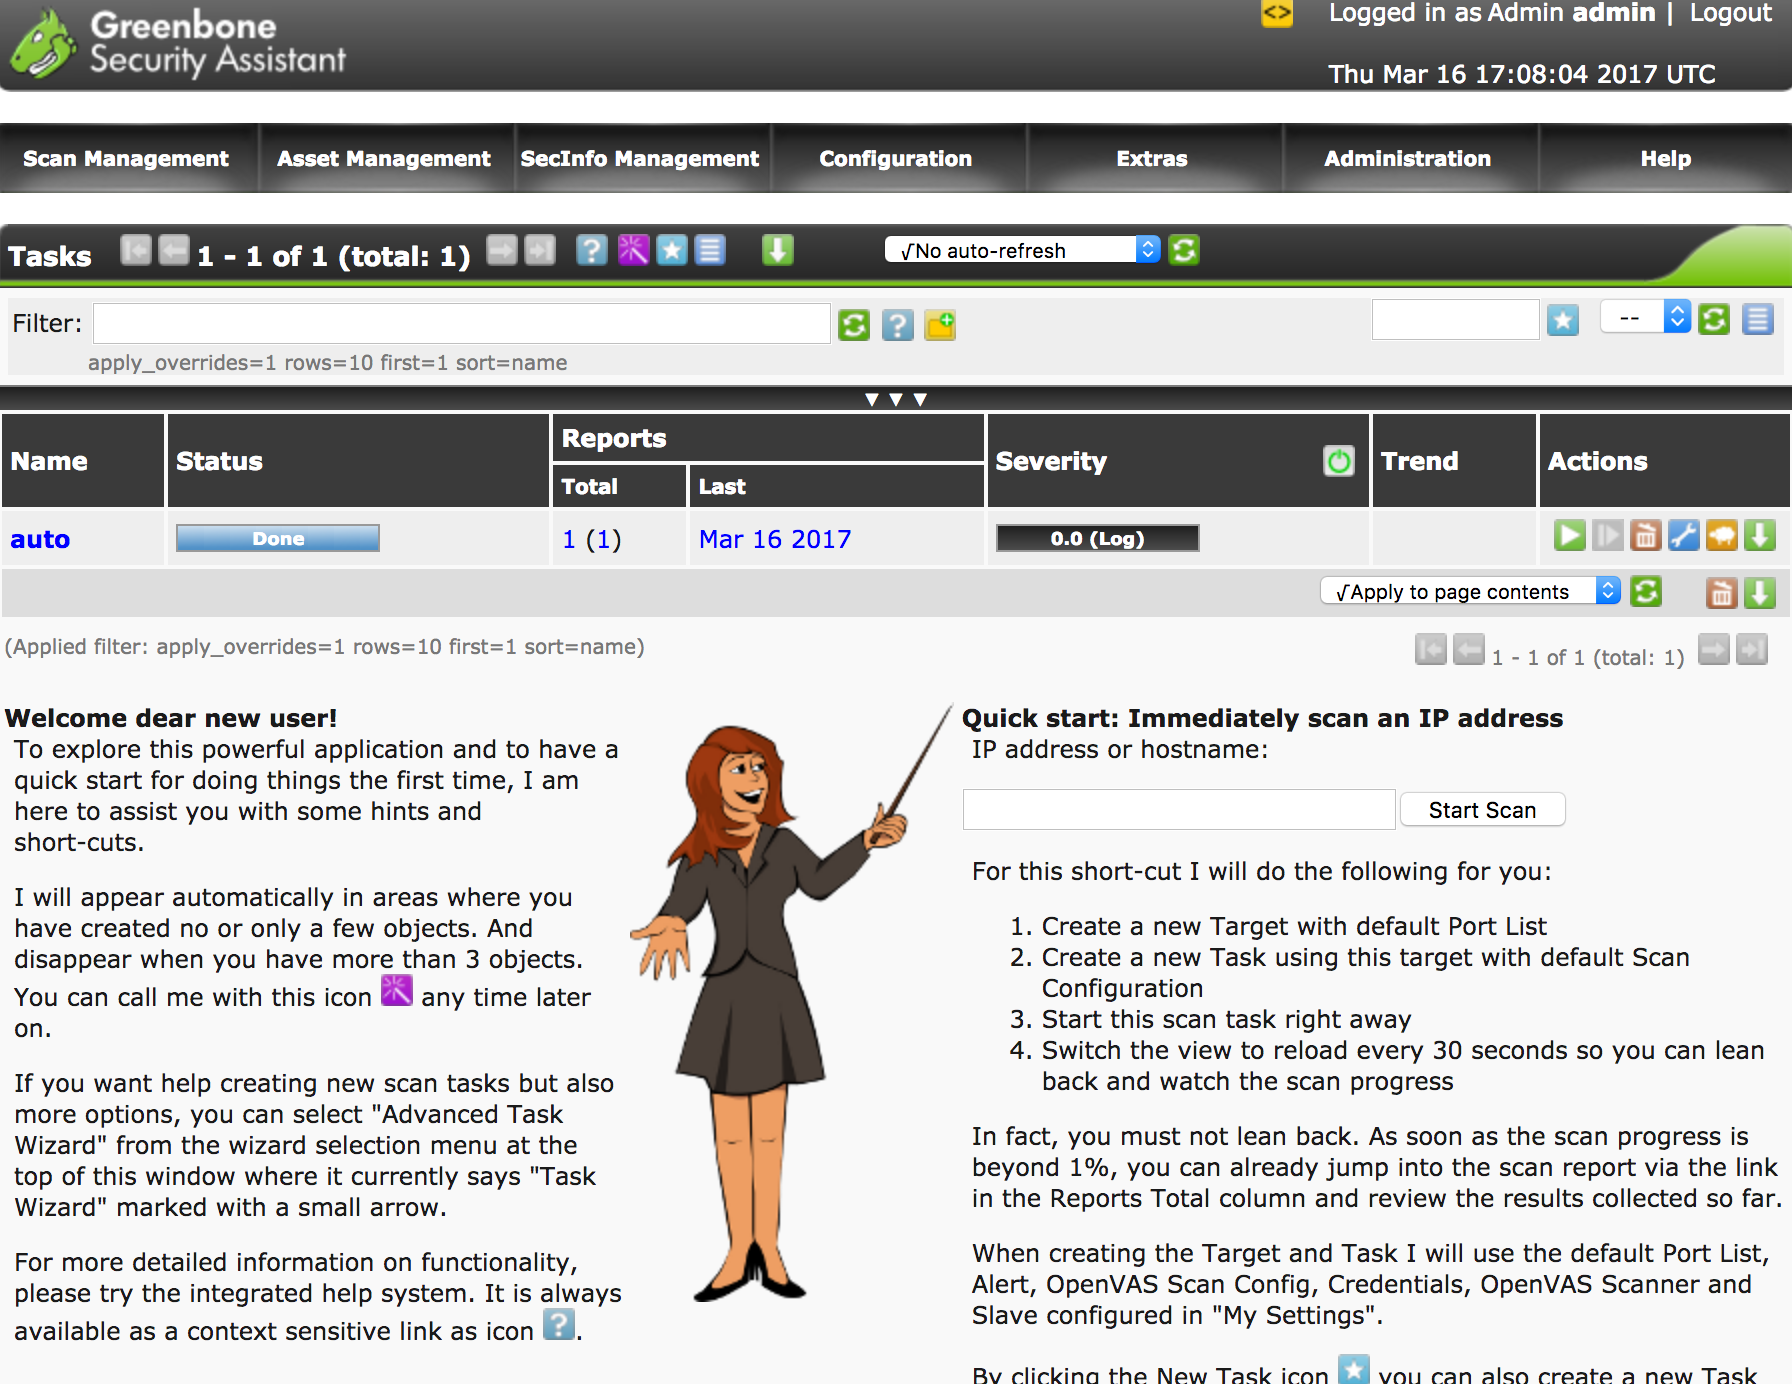Screen dimensions: 1792x1384
Task: Click Task Wizard icon in welcome text
Action: coord(397,991)
